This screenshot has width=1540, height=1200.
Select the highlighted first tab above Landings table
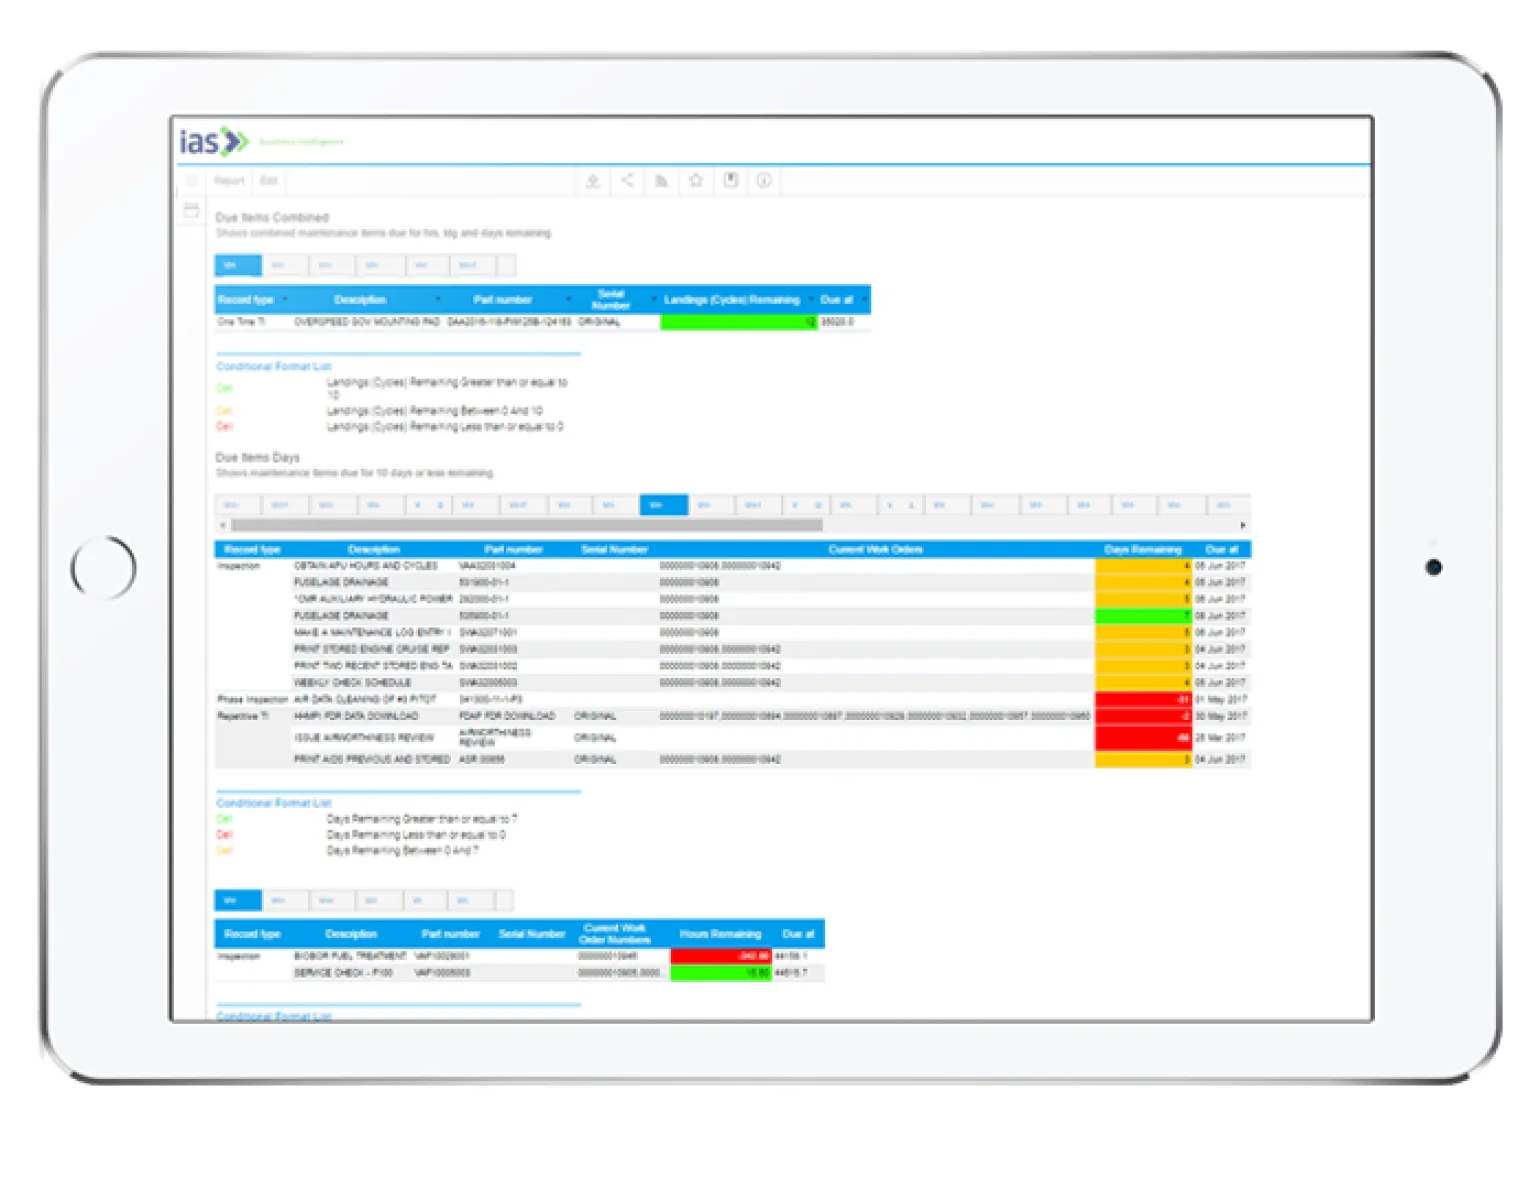coord(238,265)
